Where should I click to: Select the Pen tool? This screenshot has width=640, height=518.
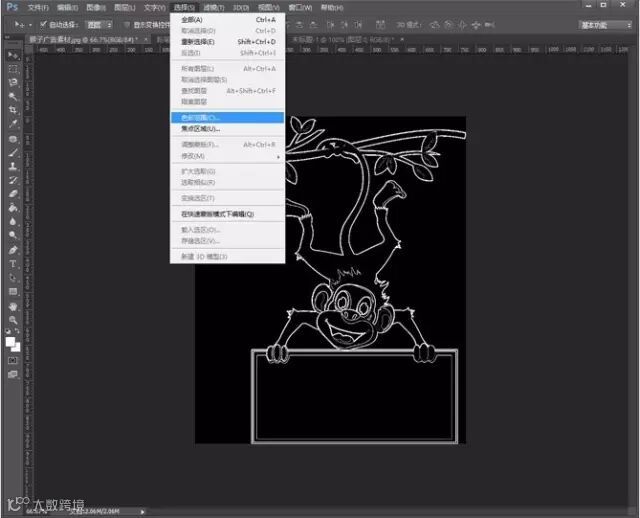13,250
